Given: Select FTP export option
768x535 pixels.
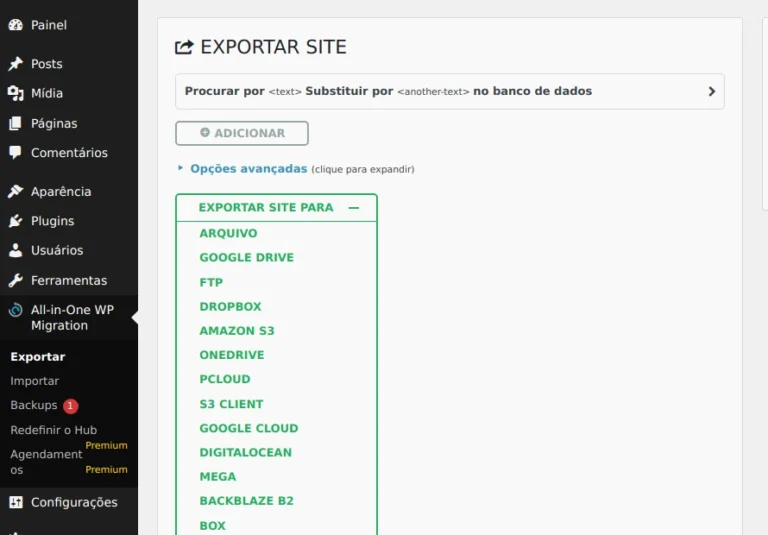Looking at the screenshot, I should click(211, 282).
